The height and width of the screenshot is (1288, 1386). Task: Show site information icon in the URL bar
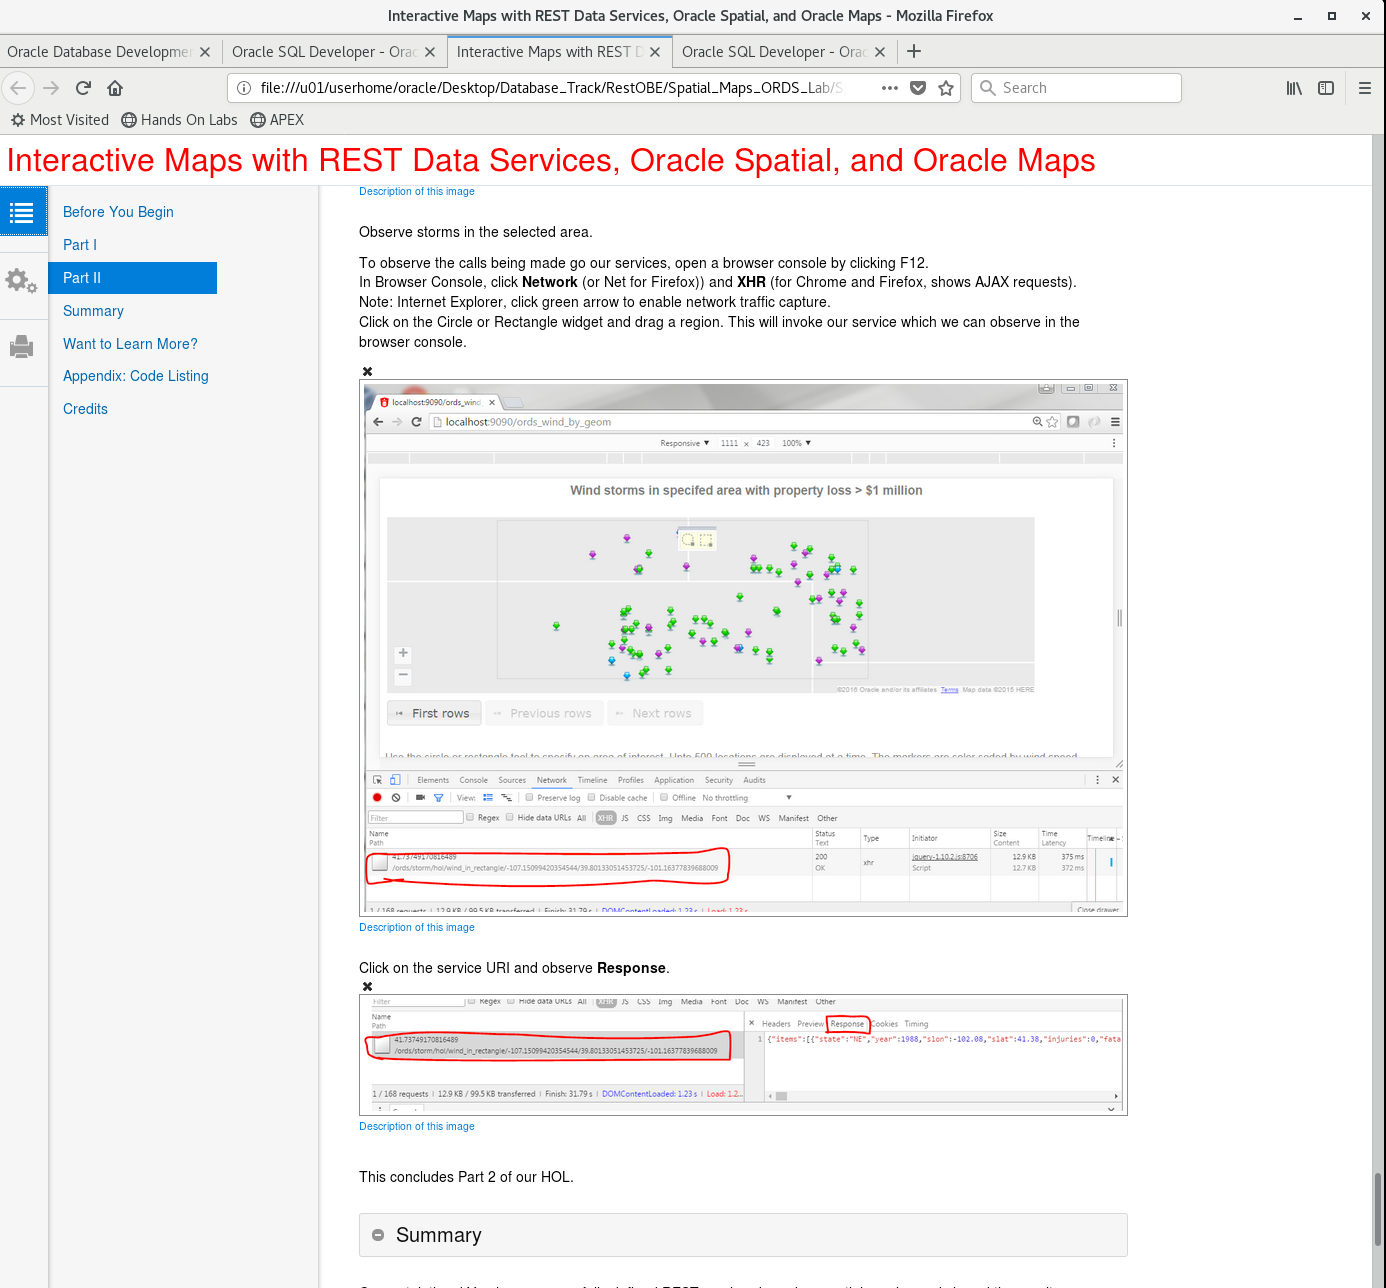(x=244, y=88)
